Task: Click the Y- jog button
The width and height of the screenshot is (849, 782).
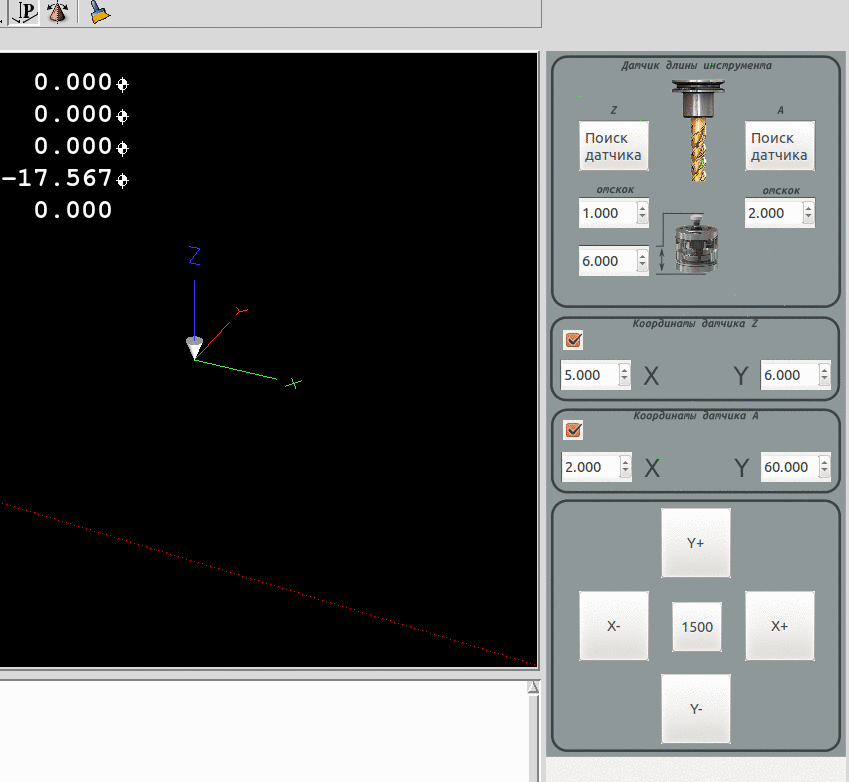Action: [696, 709]
